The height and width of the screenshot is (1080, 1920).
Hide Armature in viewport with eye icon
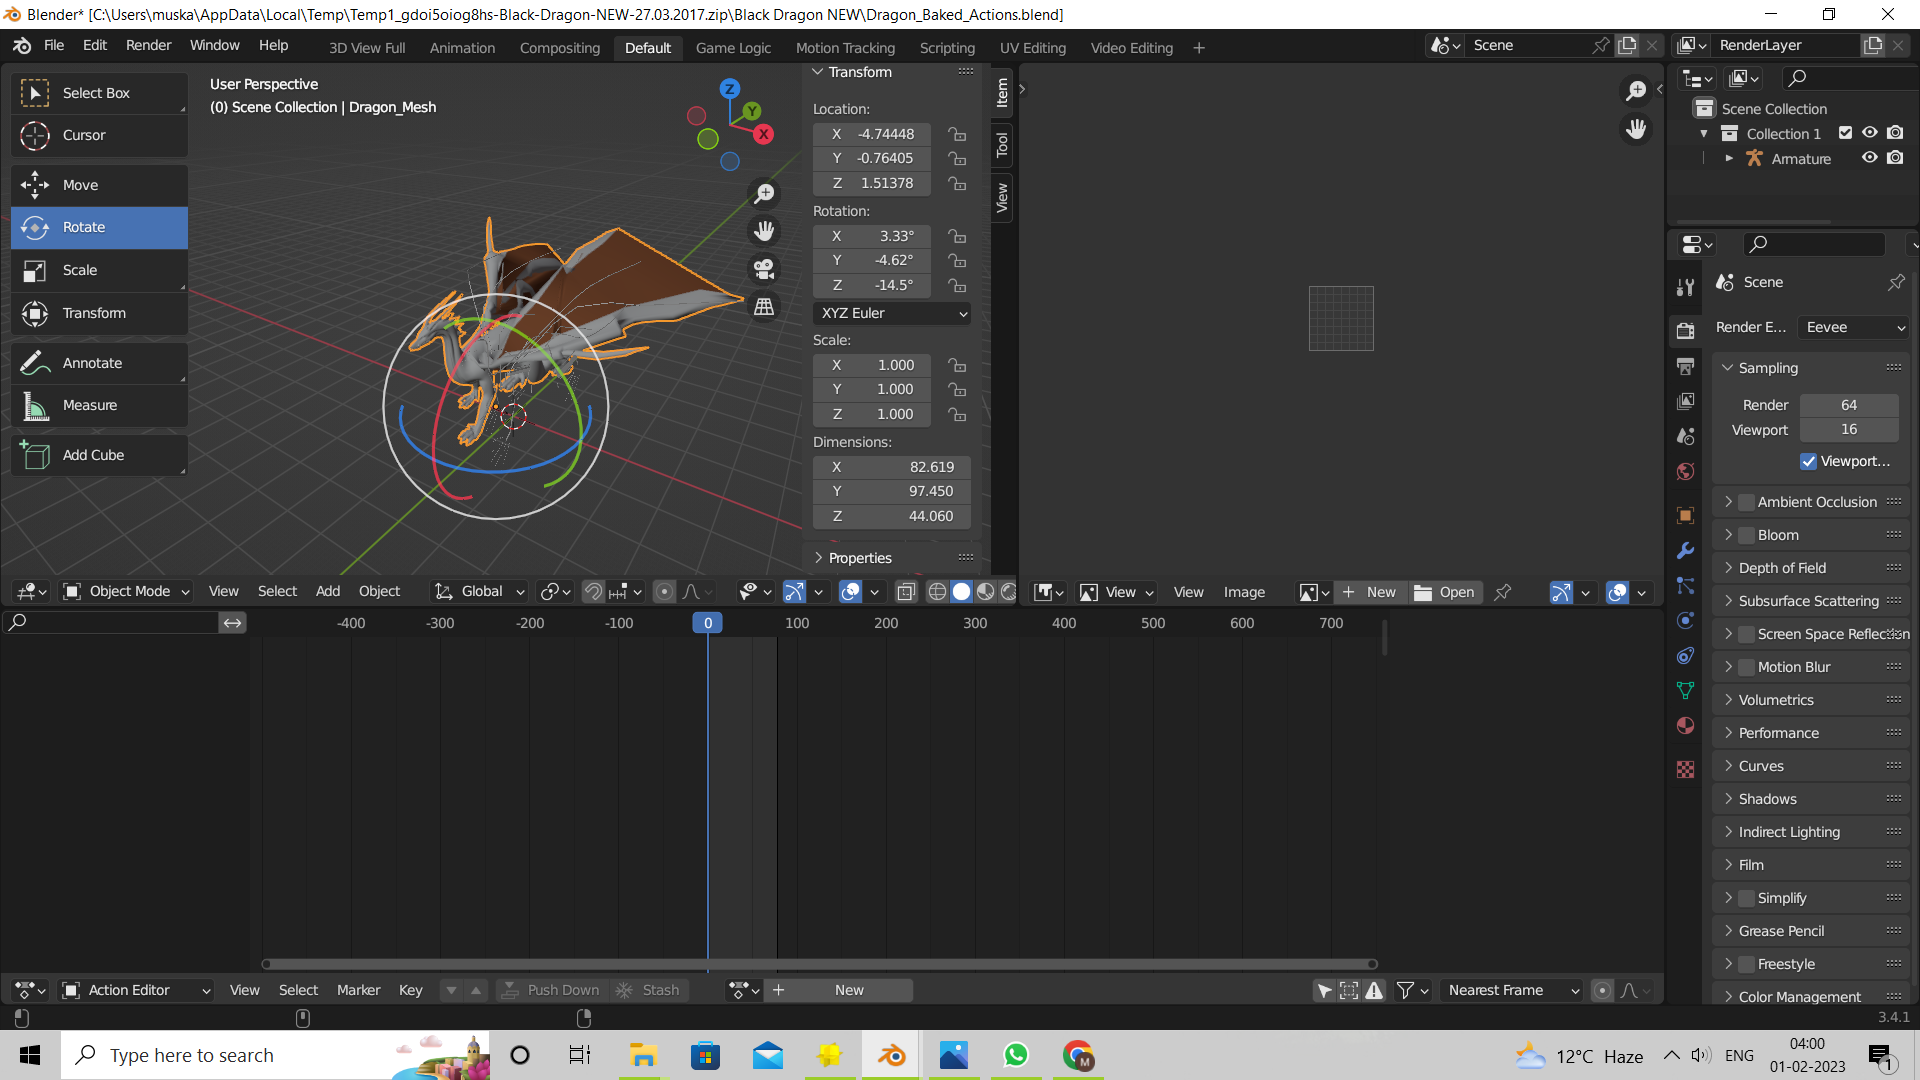(1869, 158)
